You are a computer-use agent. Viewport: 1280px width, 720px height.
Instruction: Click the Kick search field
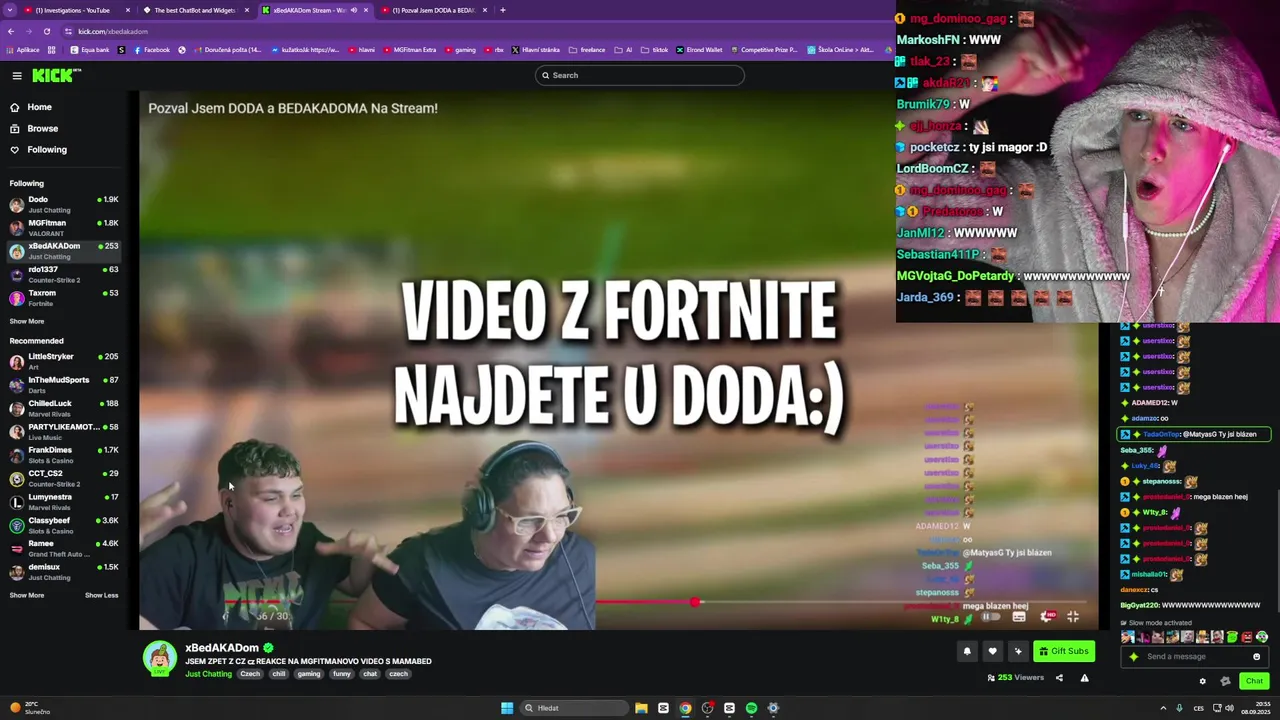point(640,75)
